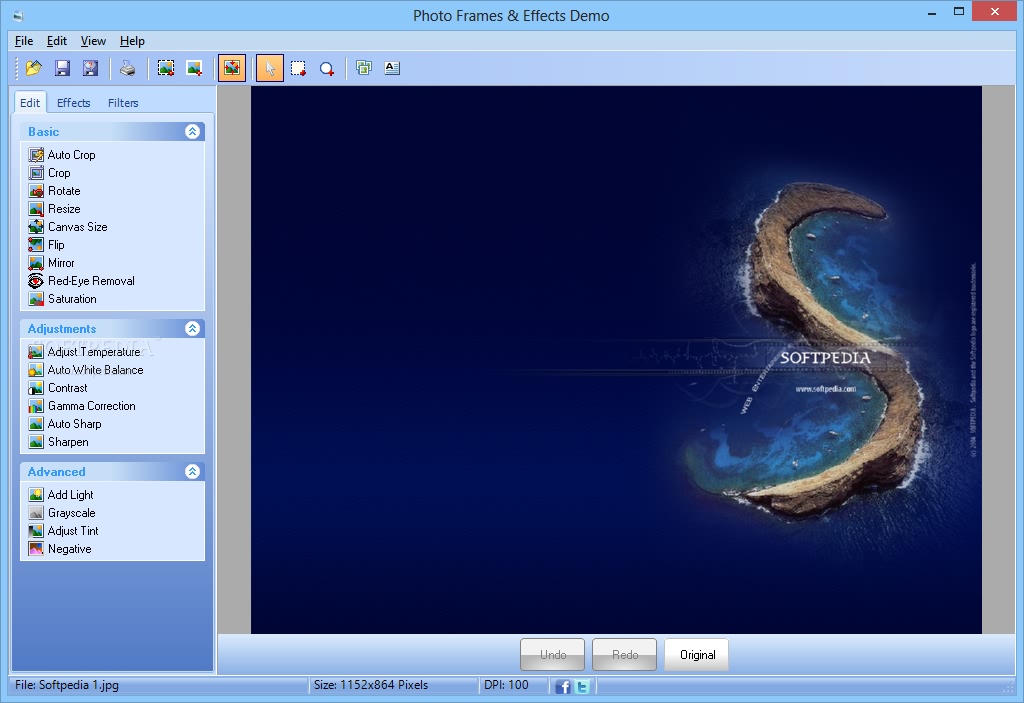
Task: Choose the Adjust Tint option
Action: click(73, 531)
